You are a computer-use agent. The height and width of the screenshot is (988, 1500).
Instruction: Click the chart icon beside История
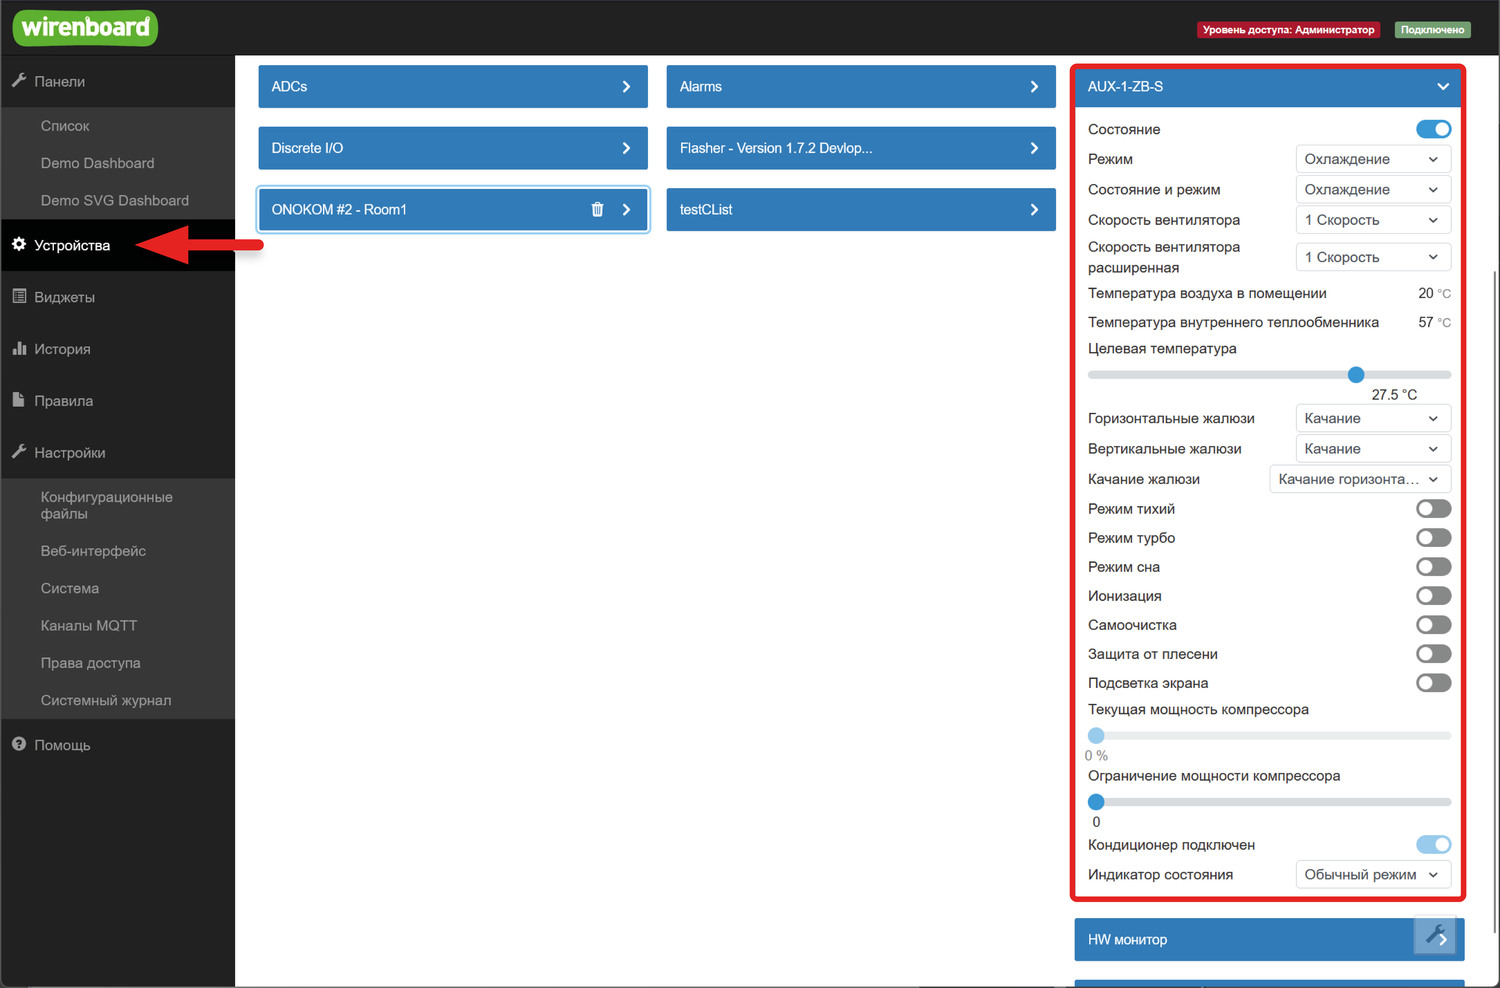pos(19,349)
